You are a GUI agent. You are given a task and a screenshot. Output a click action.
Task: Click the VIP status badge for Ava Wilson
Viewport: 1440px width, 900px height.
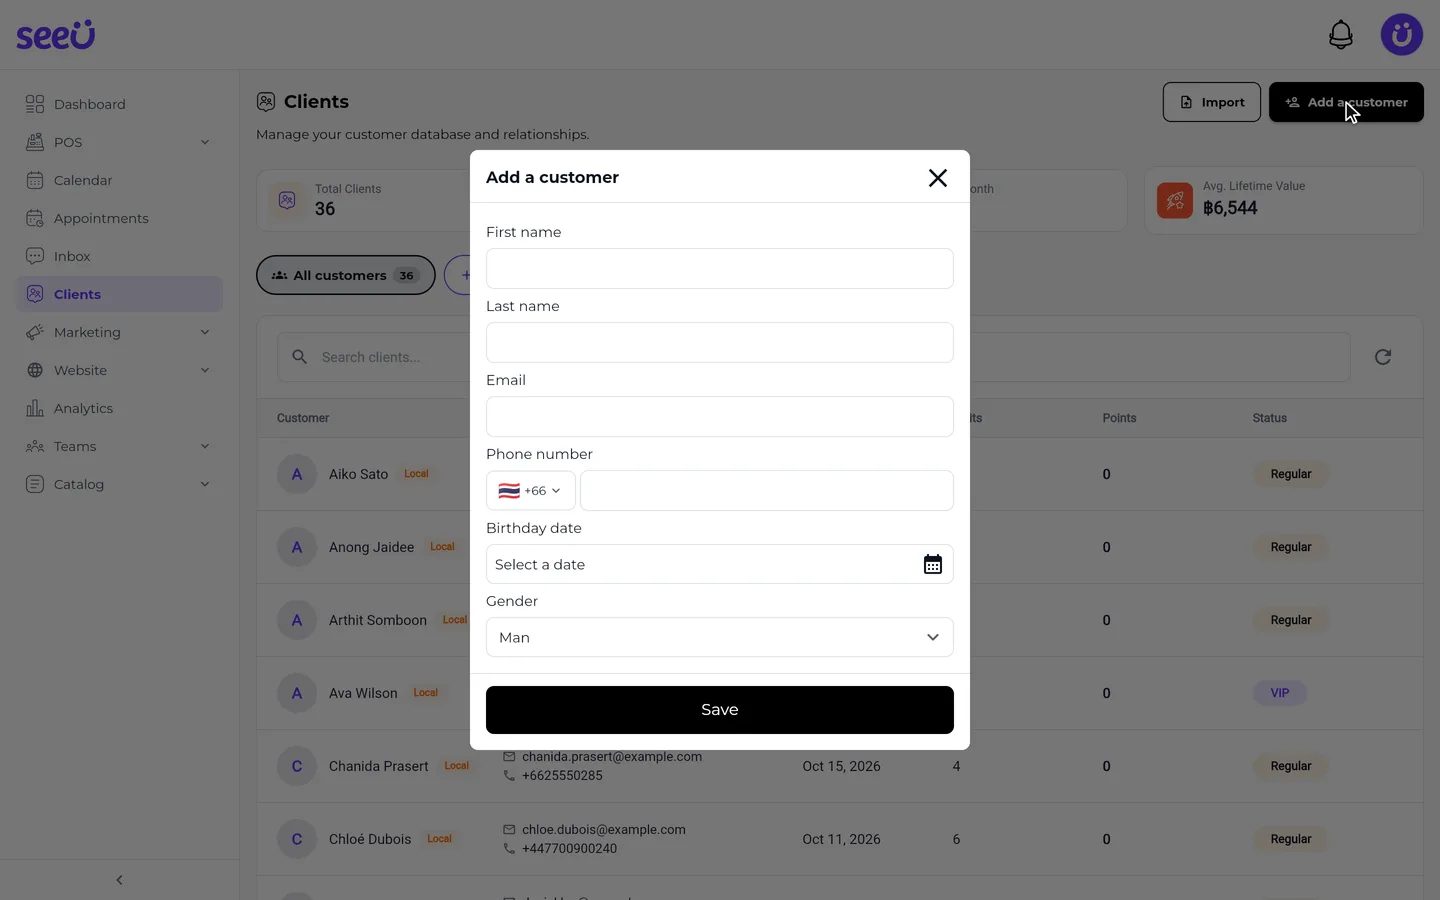(x=1280, y=693)
